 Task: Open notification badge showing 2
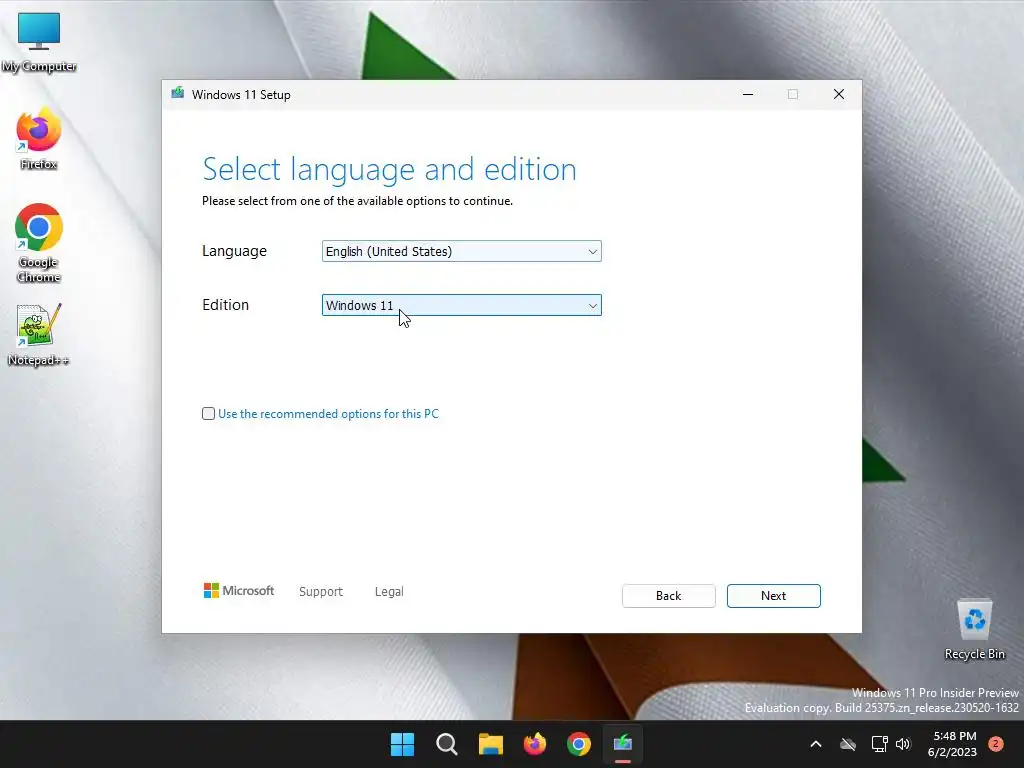click(996, 744)
